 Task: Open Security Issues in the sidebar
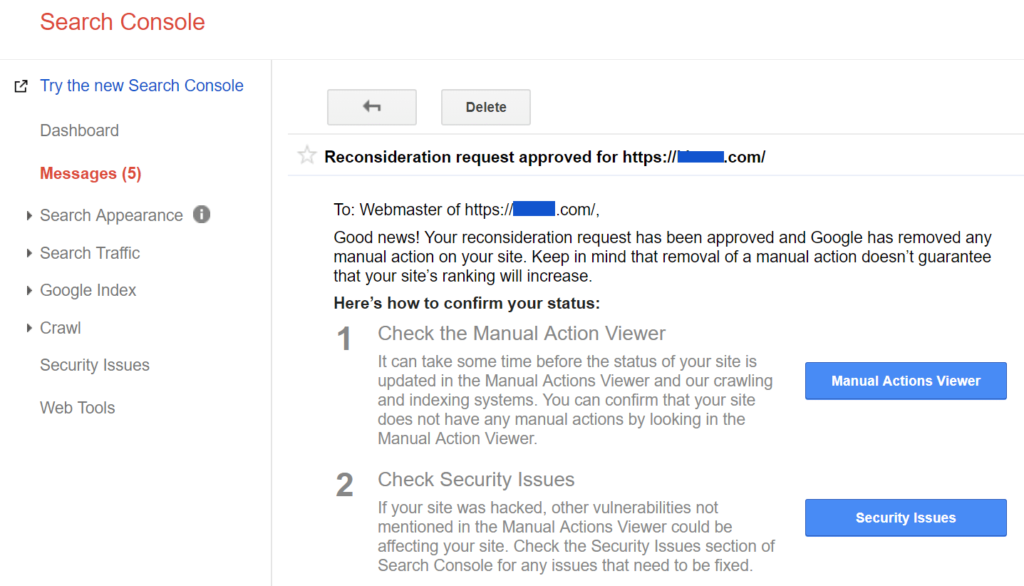tap(94, 365)
